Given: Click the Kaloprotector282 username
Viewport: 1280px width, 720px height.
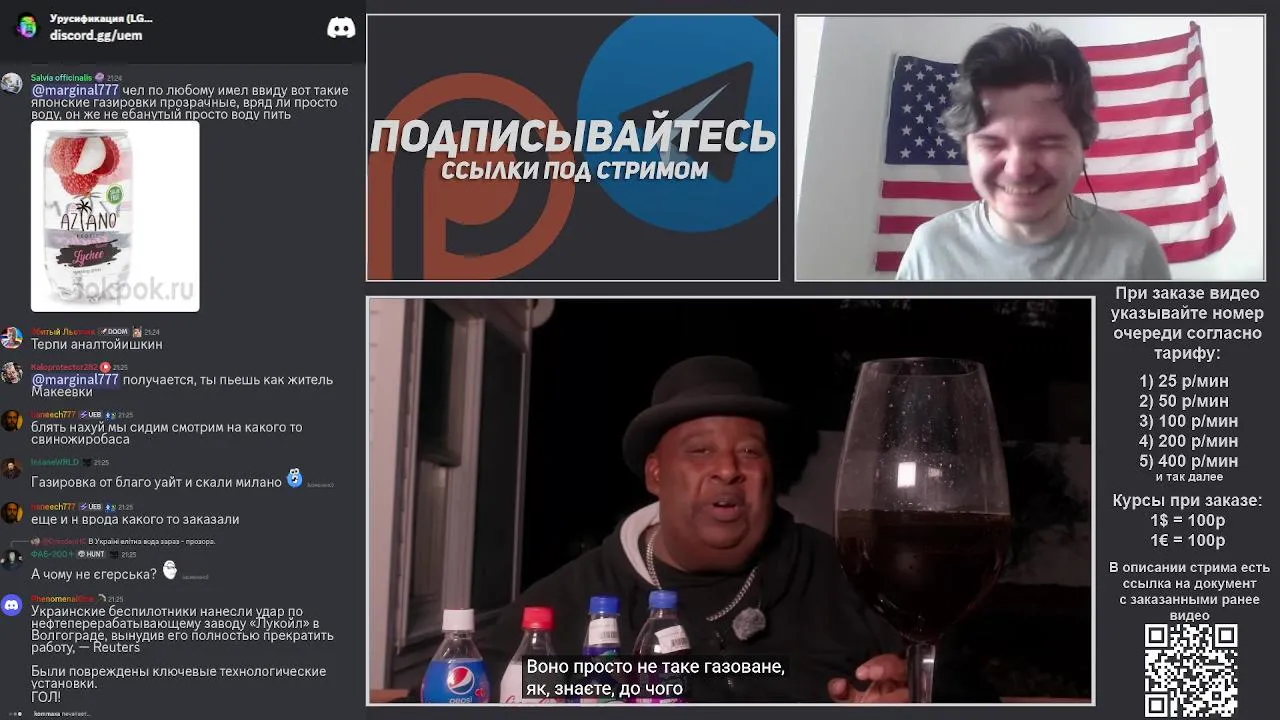Looking at the screenshot, I should pos(64,367).
